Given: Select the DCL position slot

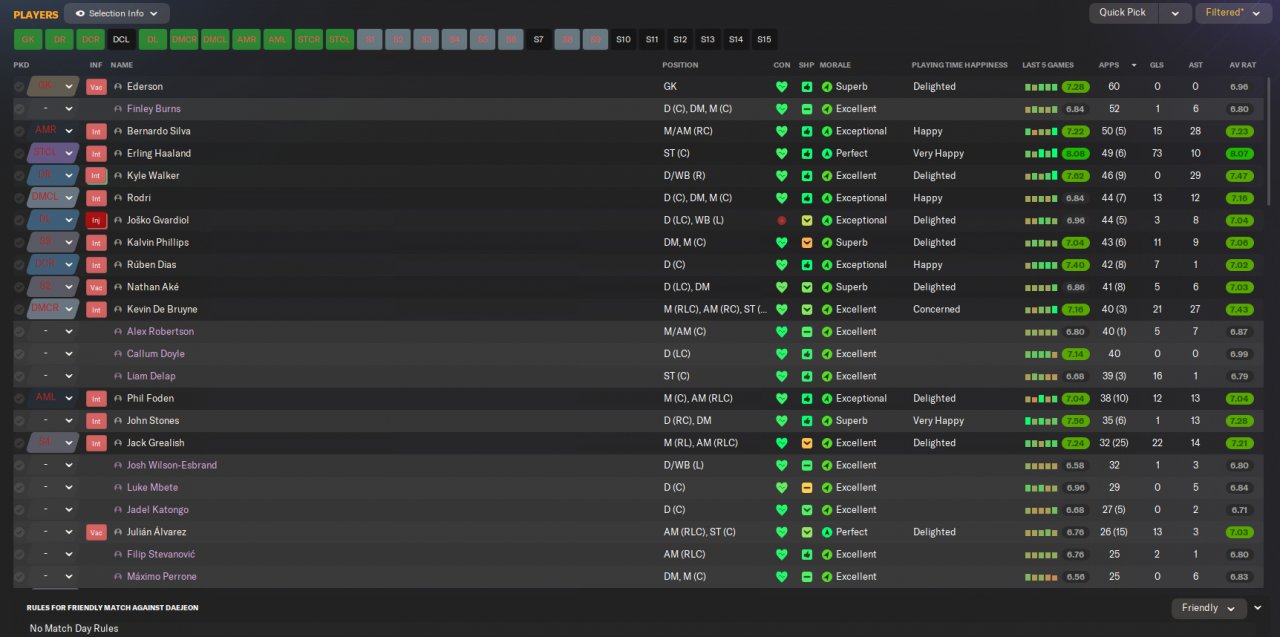Looking at the screenshot, I should (121, 40).
